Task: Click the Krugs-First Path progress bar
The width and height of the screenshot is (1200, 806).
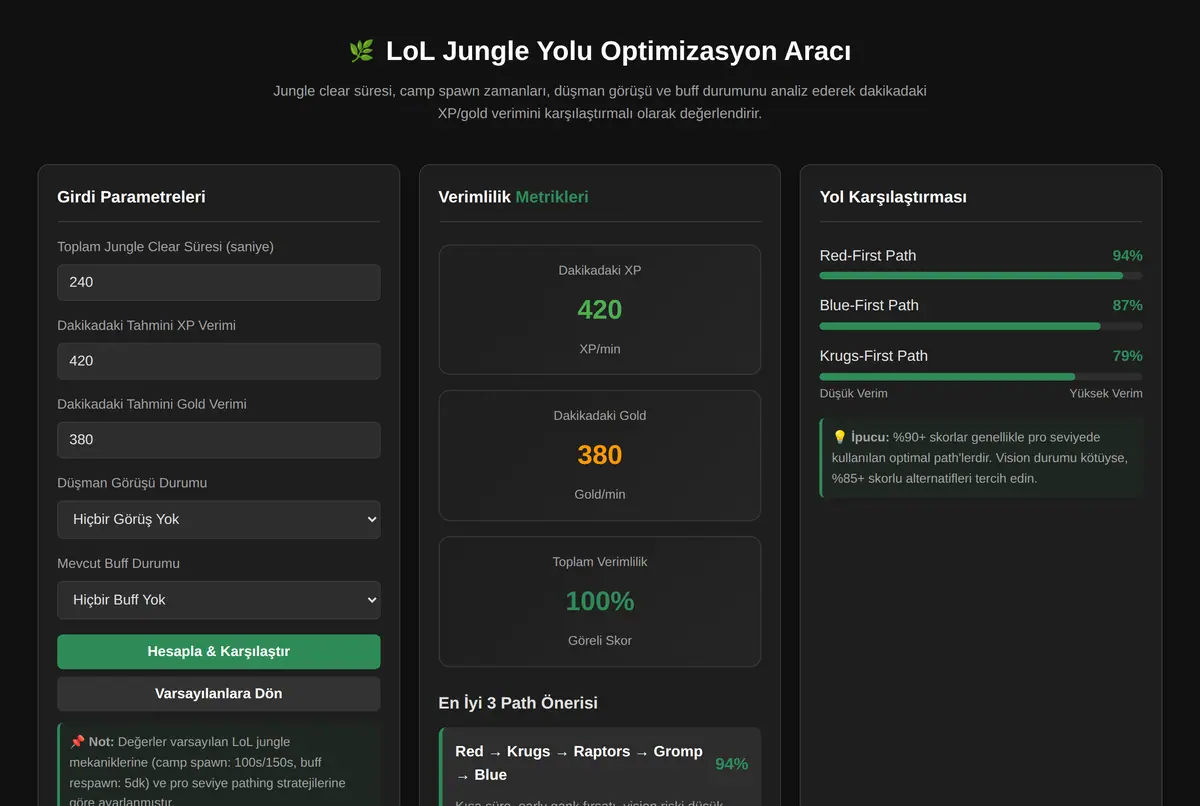Action: point(981,376)
